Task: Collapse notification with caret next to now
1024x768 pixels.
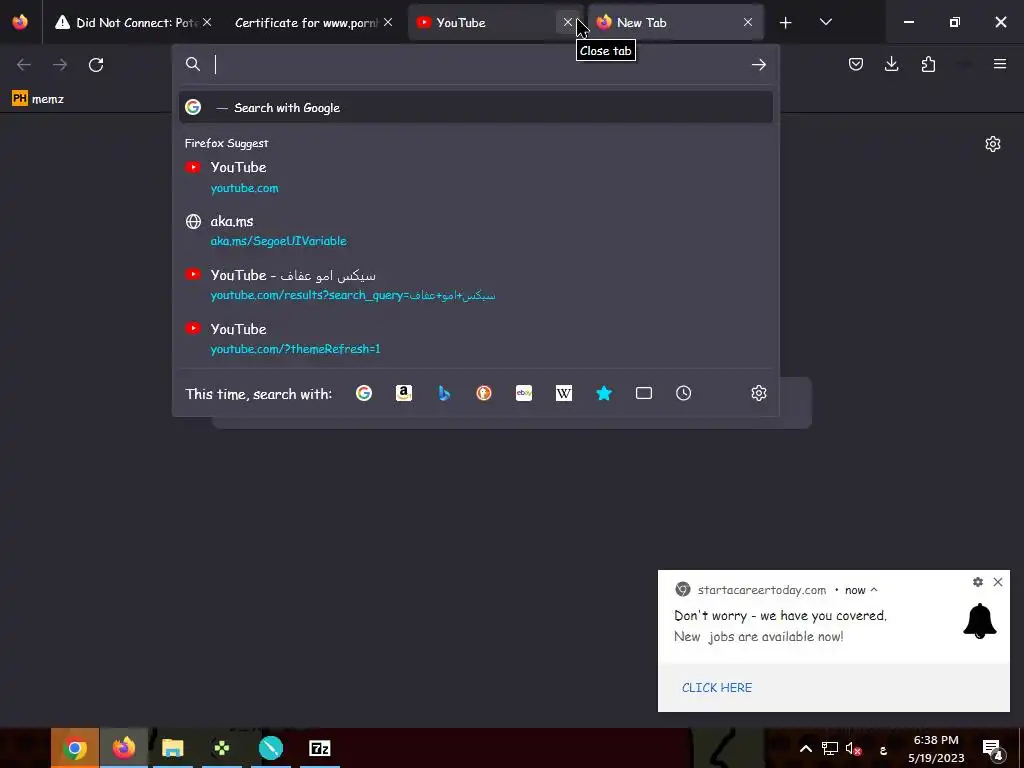Action: (x=874, y=590)
